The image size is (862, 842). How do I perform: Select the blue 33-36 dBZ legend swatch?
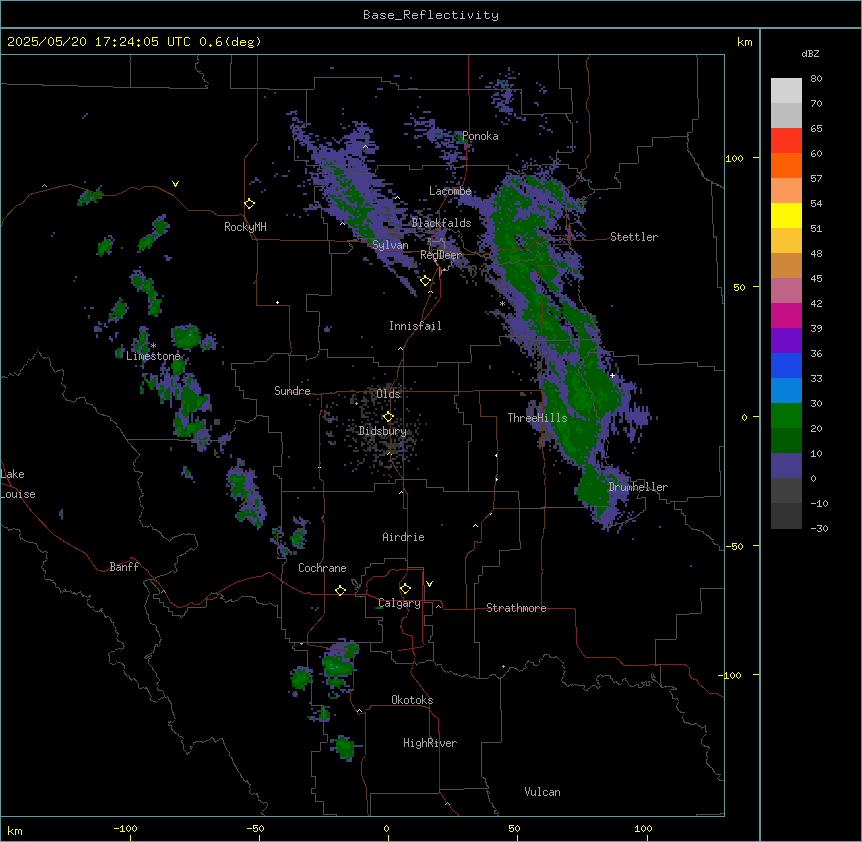click(786, 365)
